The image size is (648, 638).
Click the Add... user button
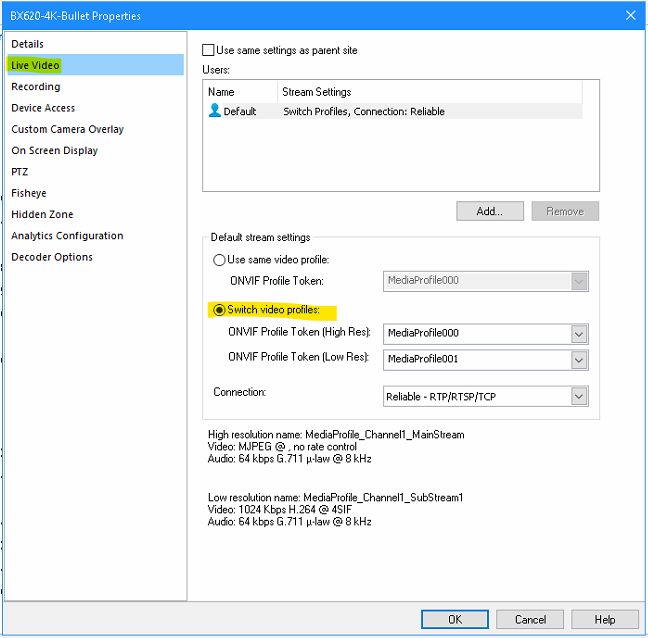pos(490,211)
